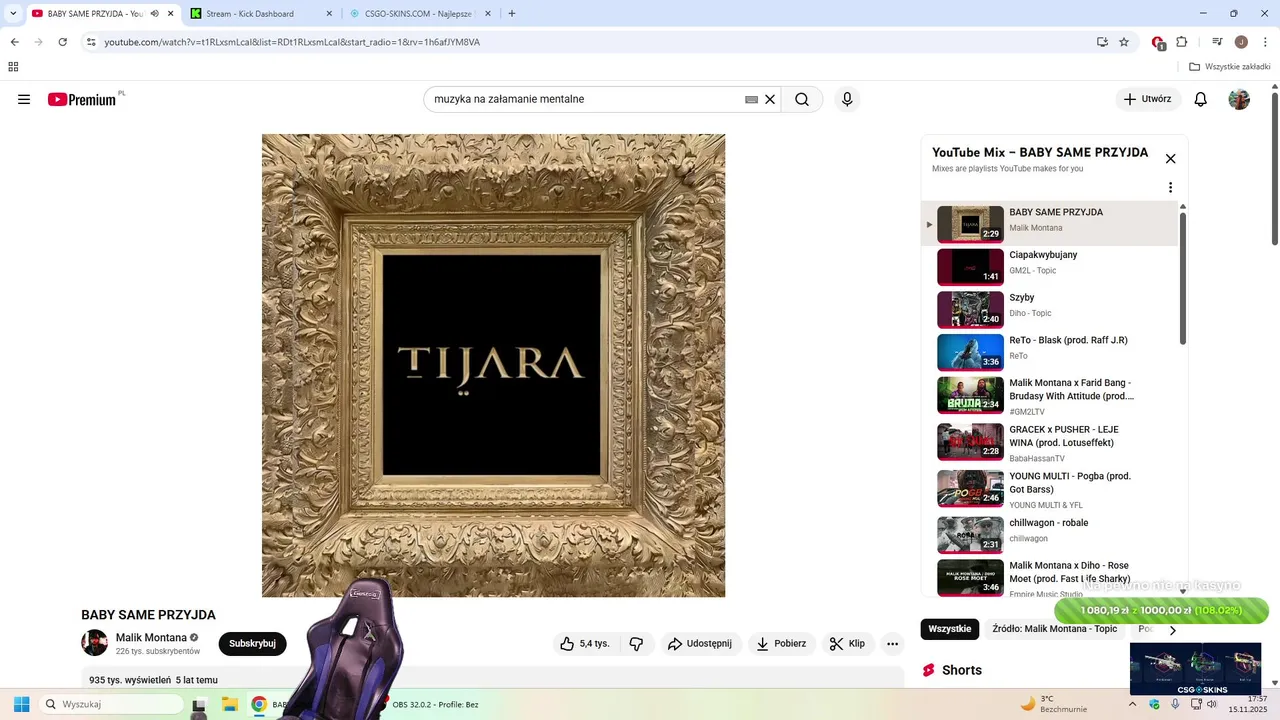Click the address bar URL
This screenshot has width=1280, height=720.
292,42
